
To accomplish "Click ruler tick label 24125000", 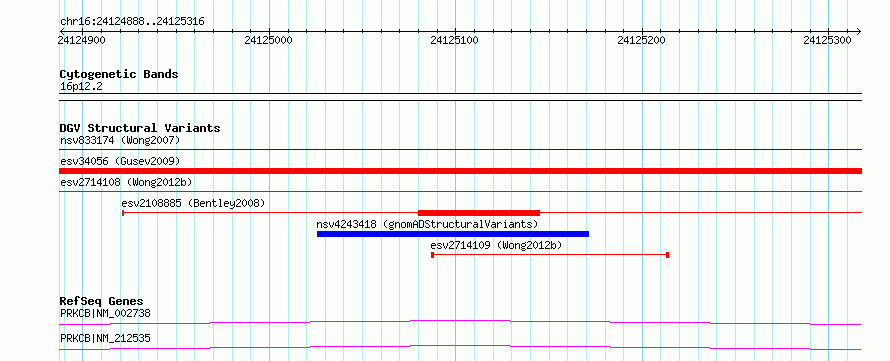I will point(268,40).
